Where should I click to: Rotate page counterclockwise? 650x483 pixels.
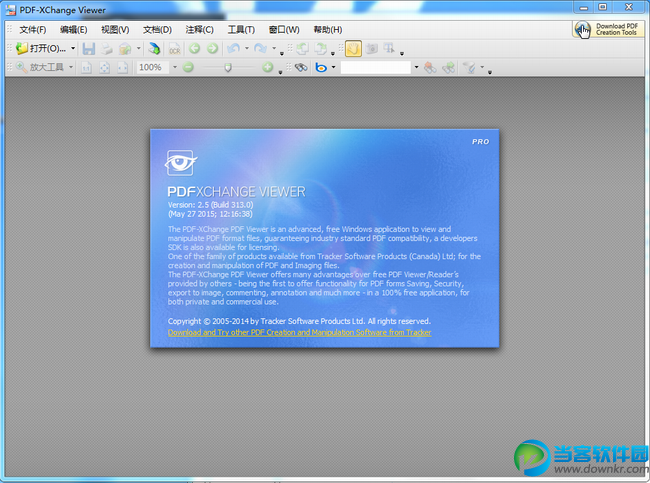(302, 49)
